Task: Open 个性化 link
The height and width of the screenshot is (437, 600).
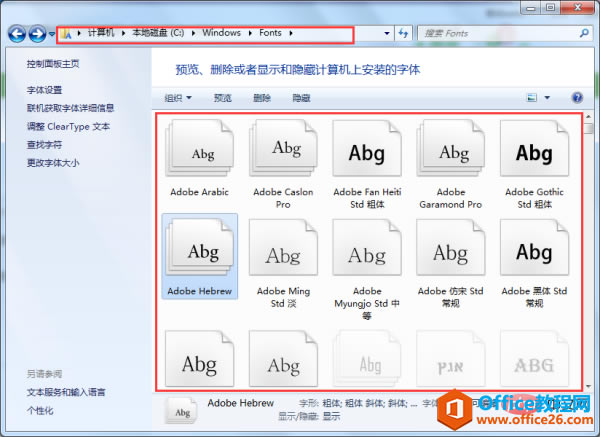Action: click(40, 411)
